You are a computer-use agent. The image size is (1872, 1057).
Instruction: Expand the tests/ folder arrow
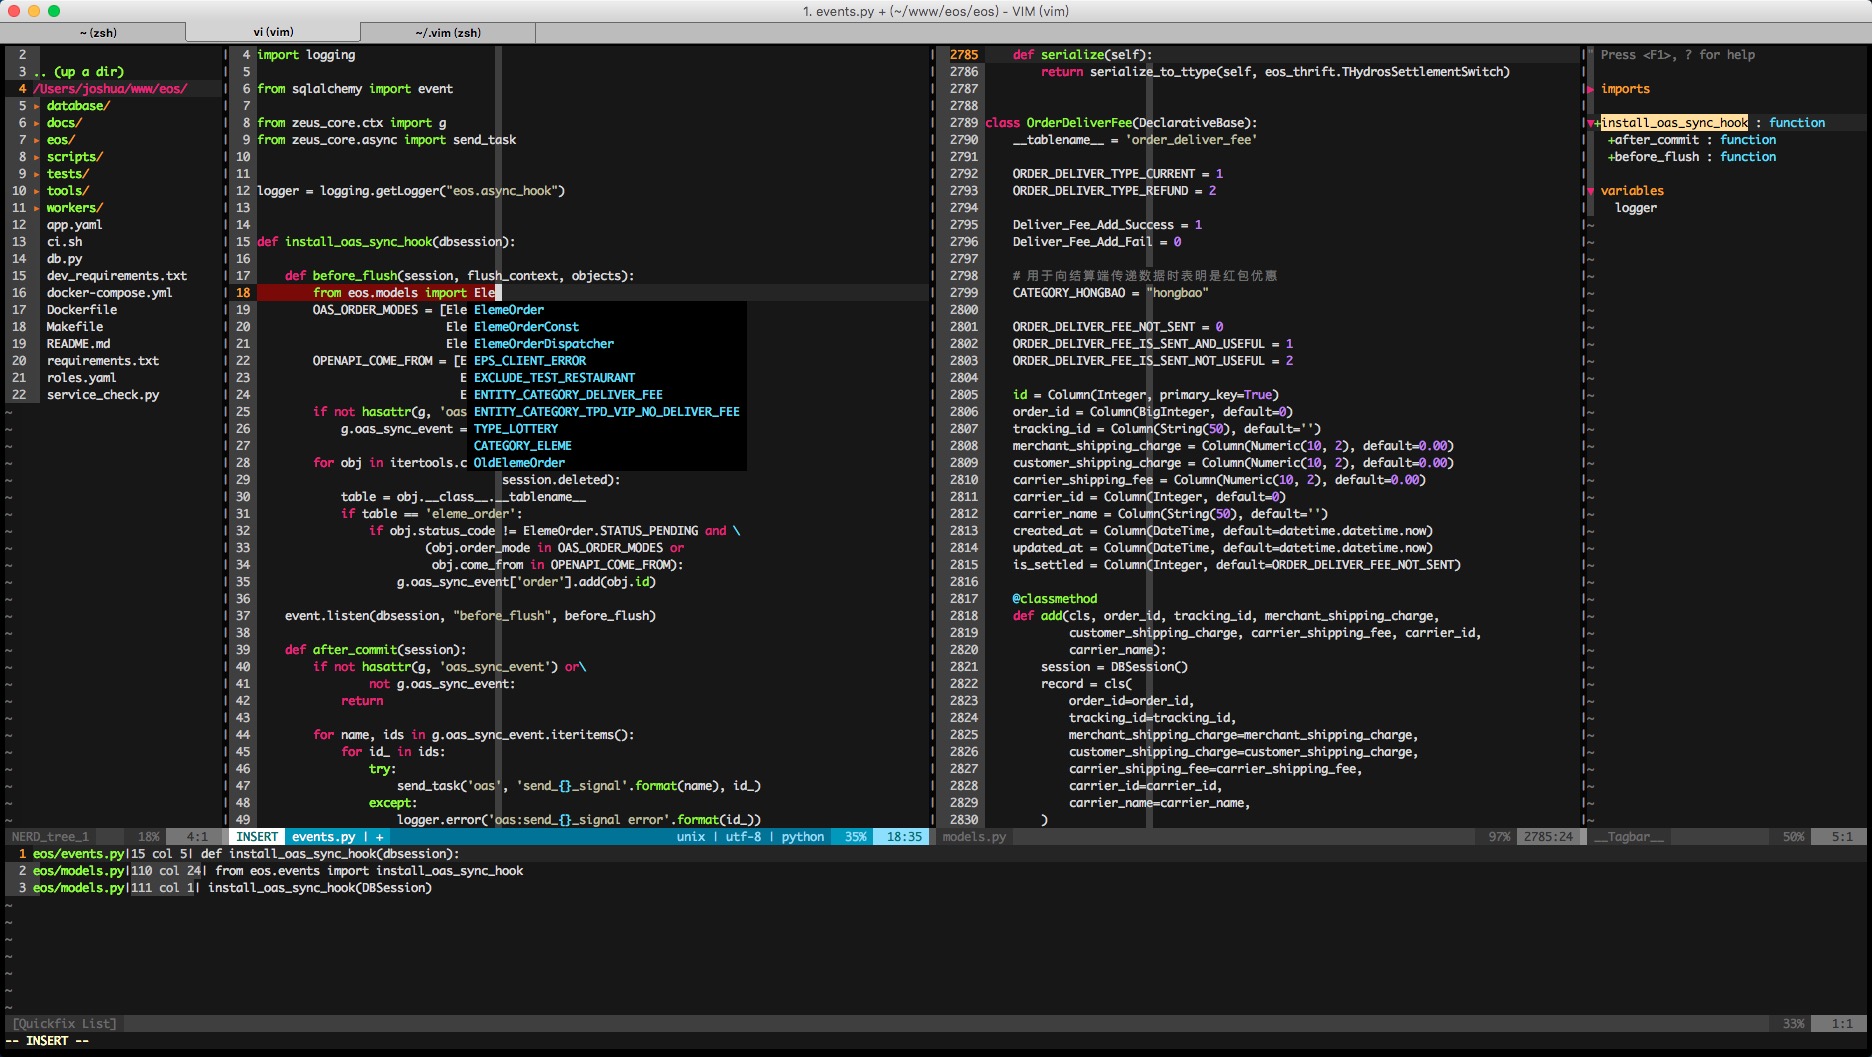[x=37, y=174]
